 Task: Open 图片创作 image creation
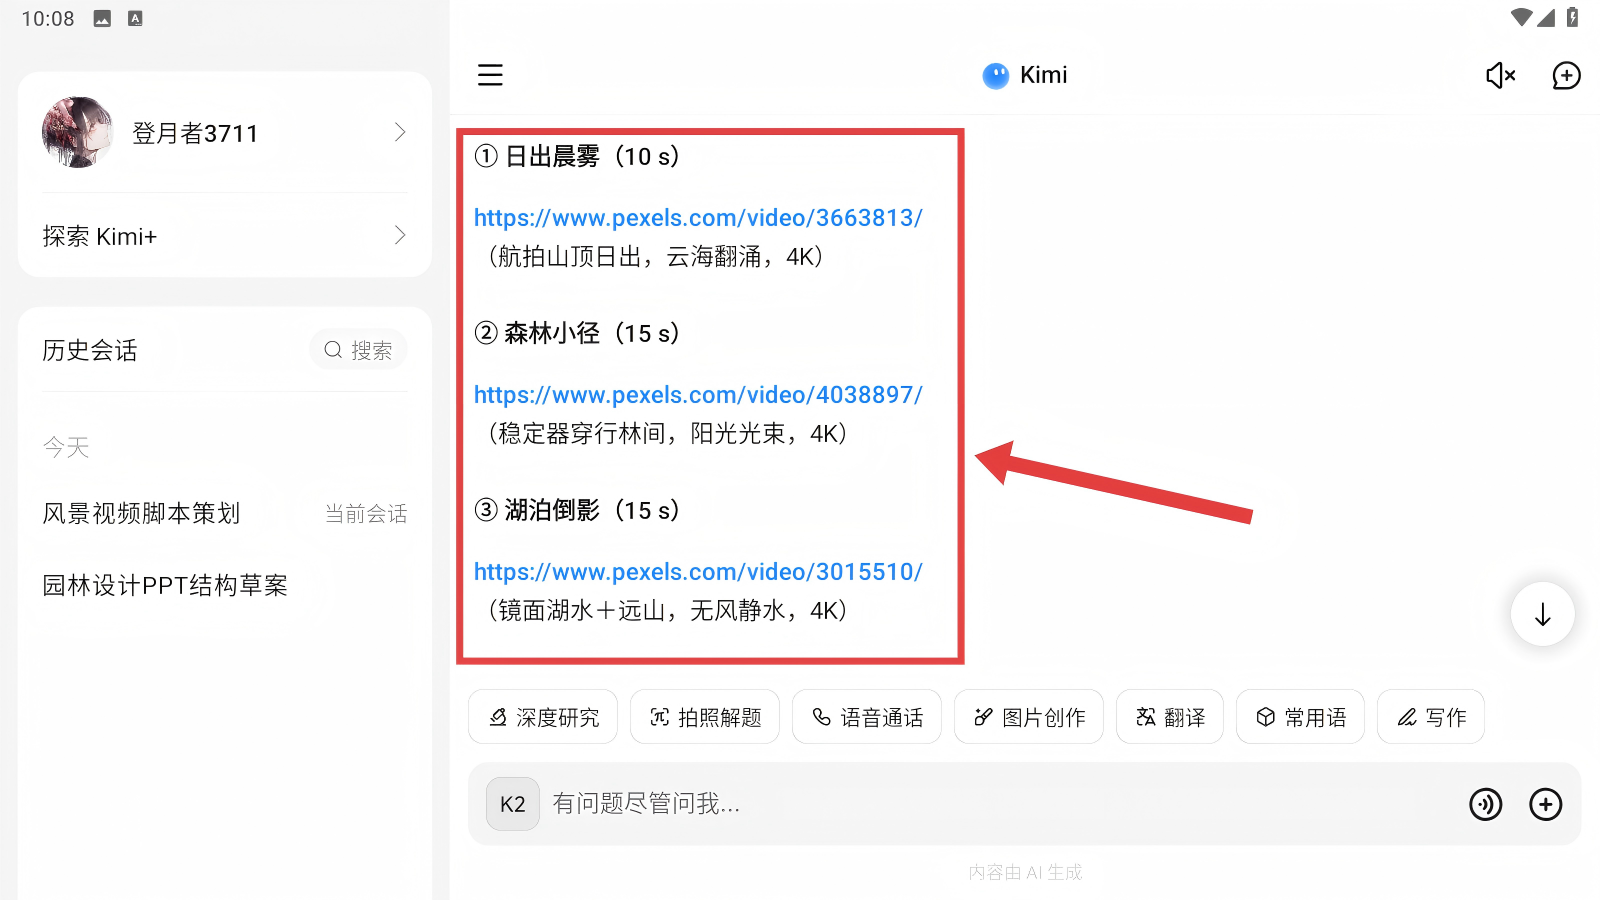[1029, 717]
